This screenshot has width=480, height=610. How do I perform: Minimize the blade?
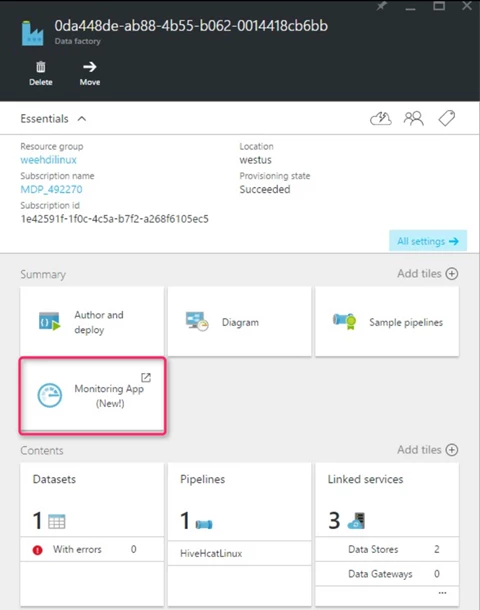[x=410, y=7]
